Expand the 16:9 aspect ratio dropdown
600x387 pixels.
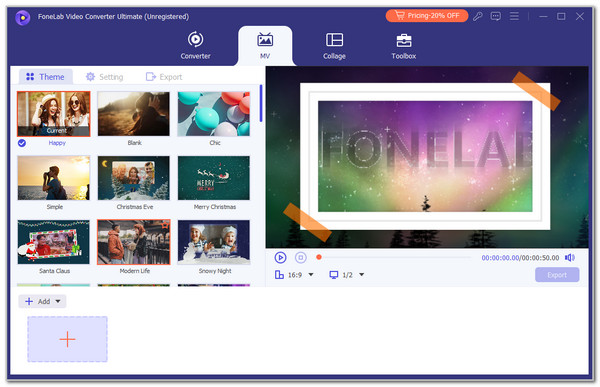pyautogui.click(x=311, y=275)
